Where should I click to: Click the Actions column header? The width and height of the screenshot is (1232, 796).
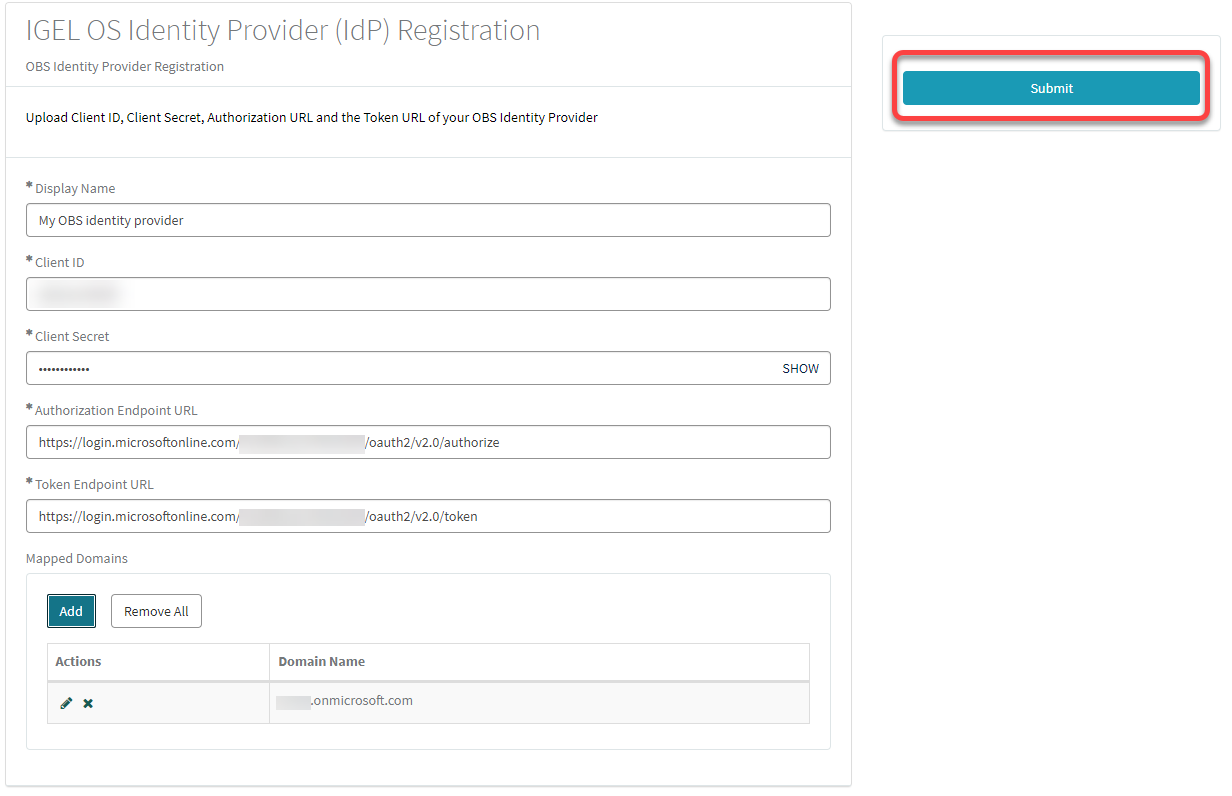coord(79,661)
